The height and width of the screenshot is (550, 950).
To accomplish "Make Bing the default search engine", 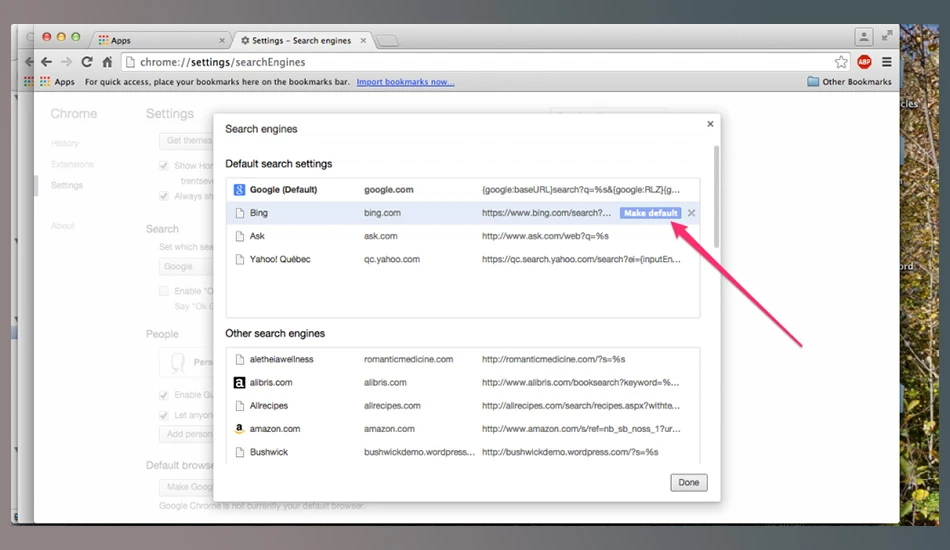I will tap(650, 213).
